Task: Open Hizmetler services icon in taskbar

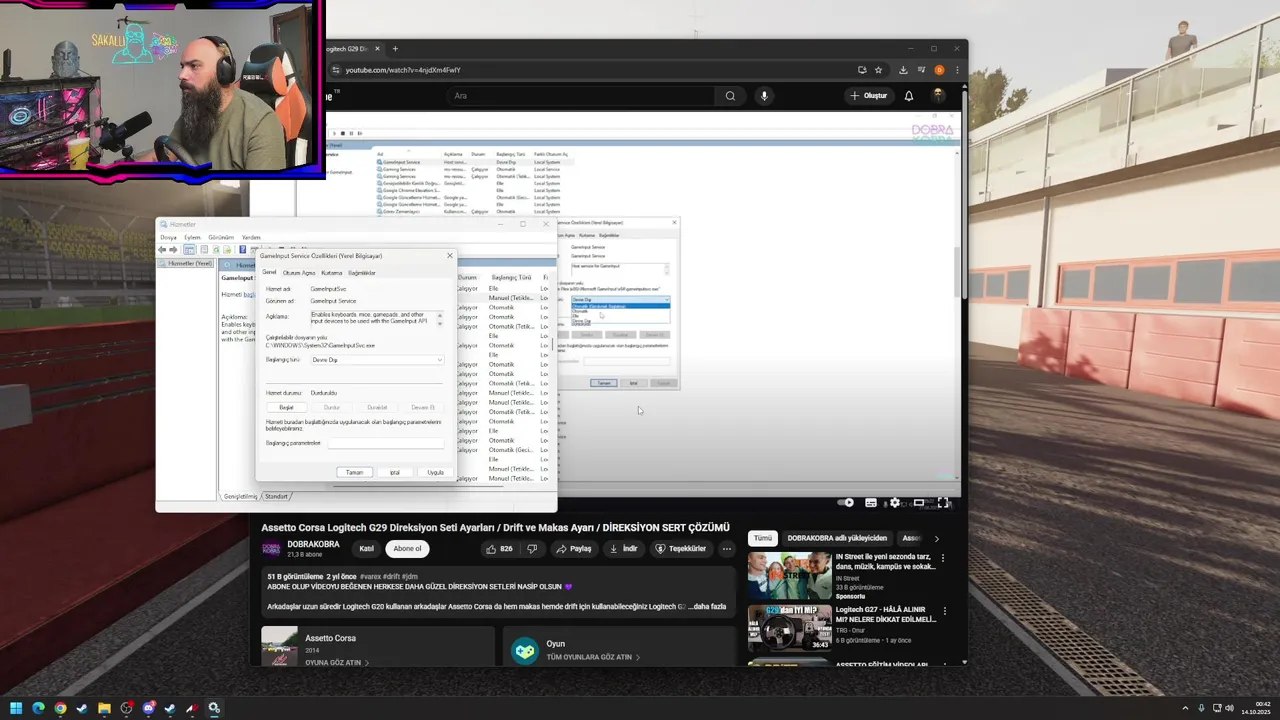Action: pyautogui.click(x=214, y=708)
